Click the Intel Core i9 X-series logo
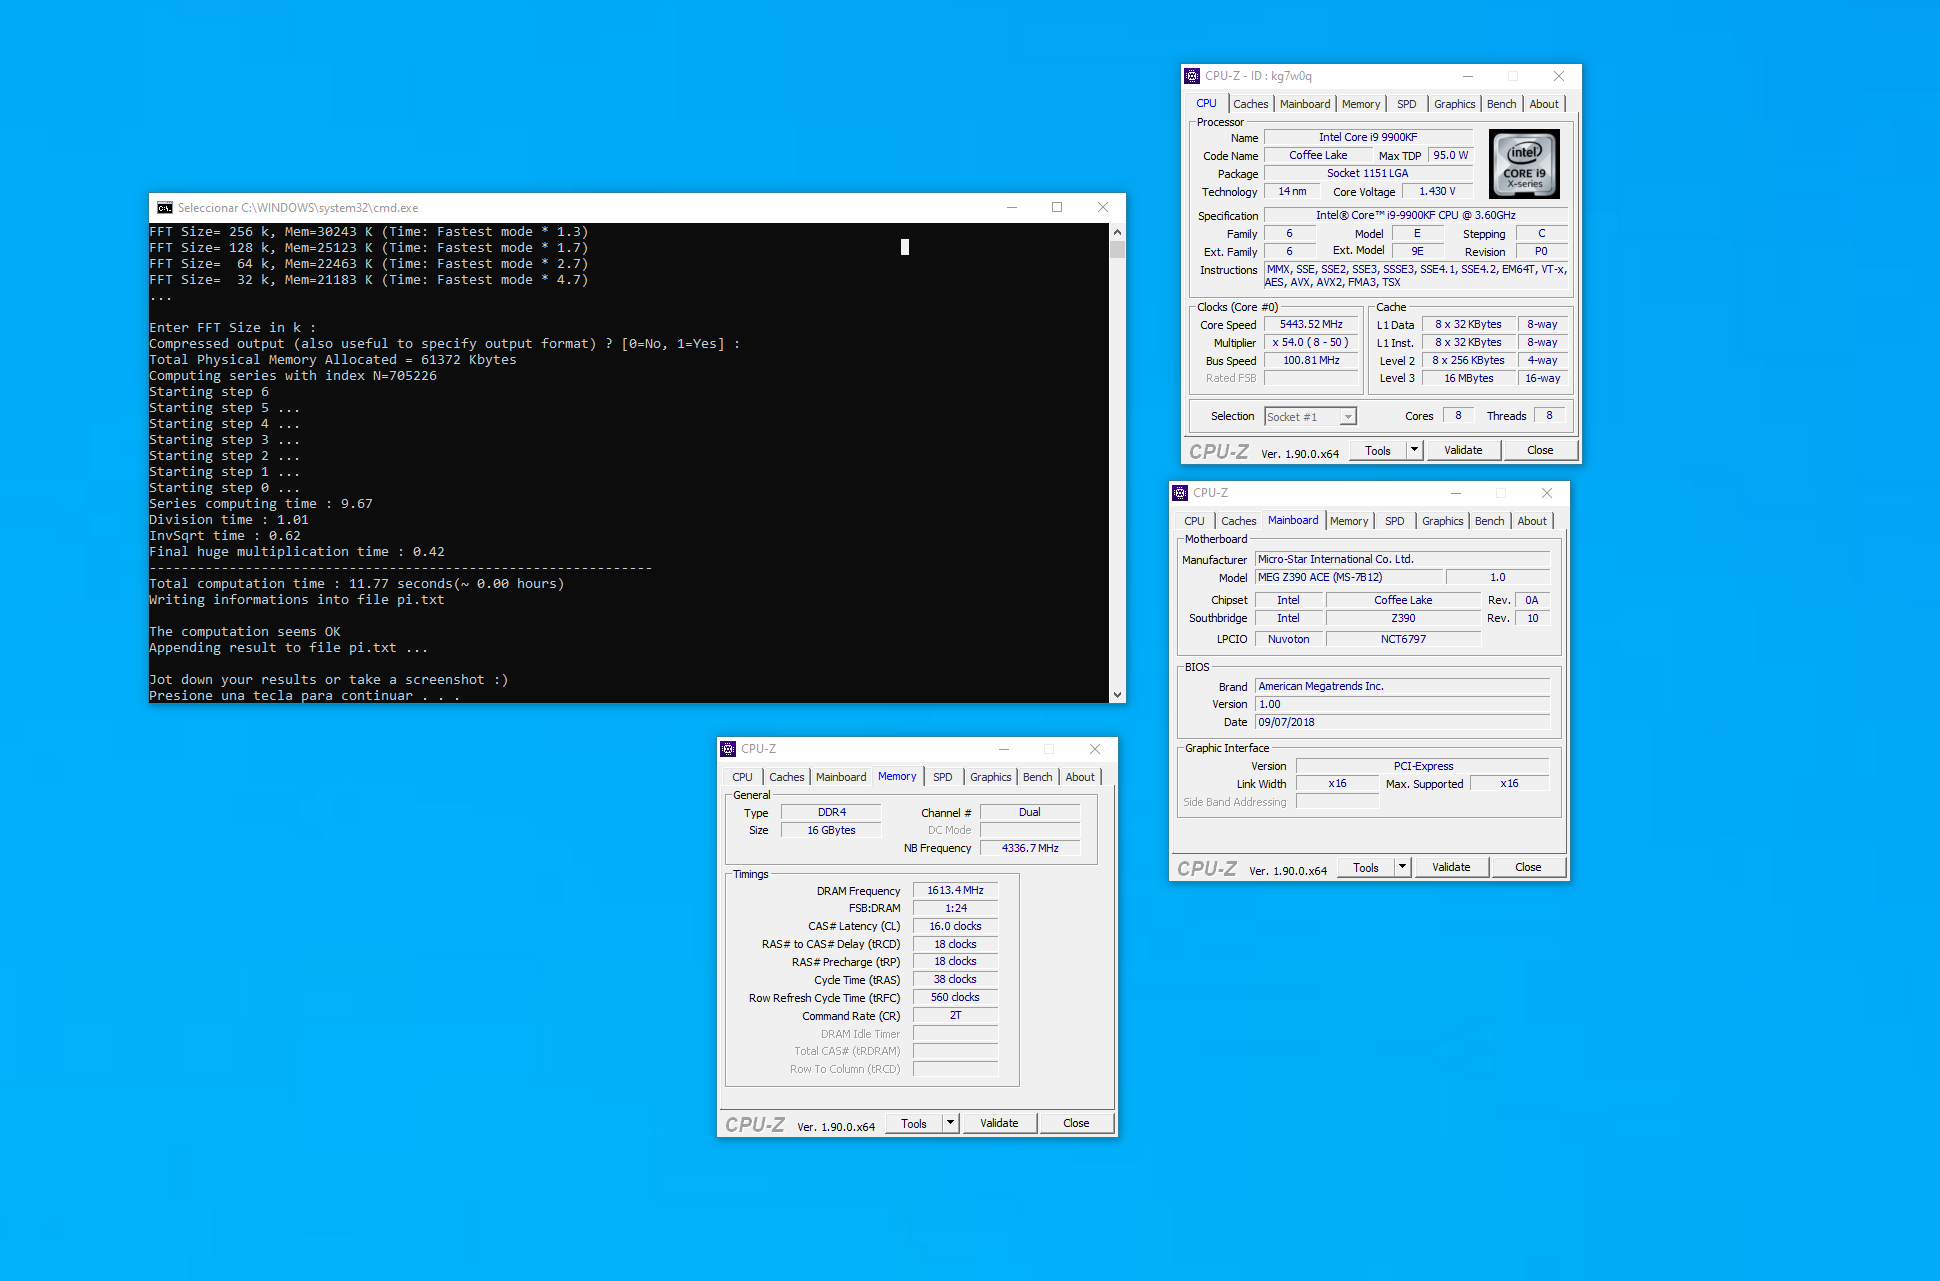Image resolution: width=1940 pixels, height=1281 pixels. [x=1524, y=164]
